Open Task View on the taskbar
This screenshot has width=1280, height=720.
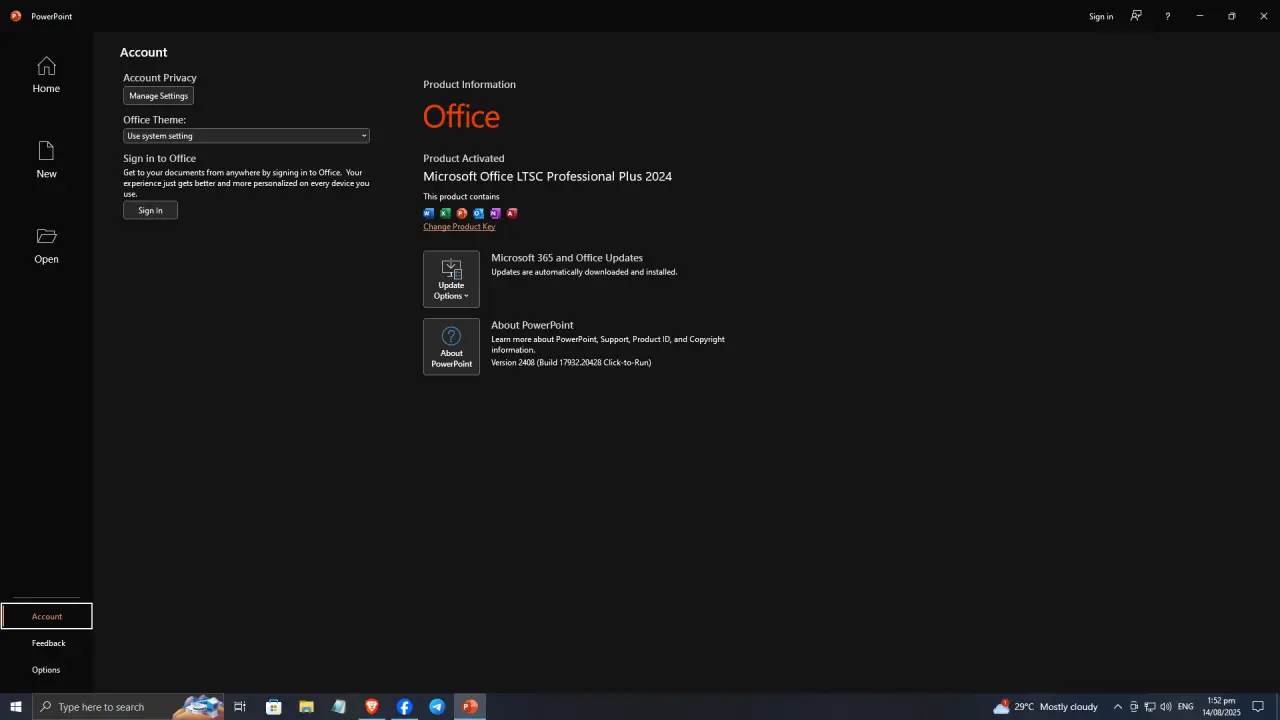point(240,707)
